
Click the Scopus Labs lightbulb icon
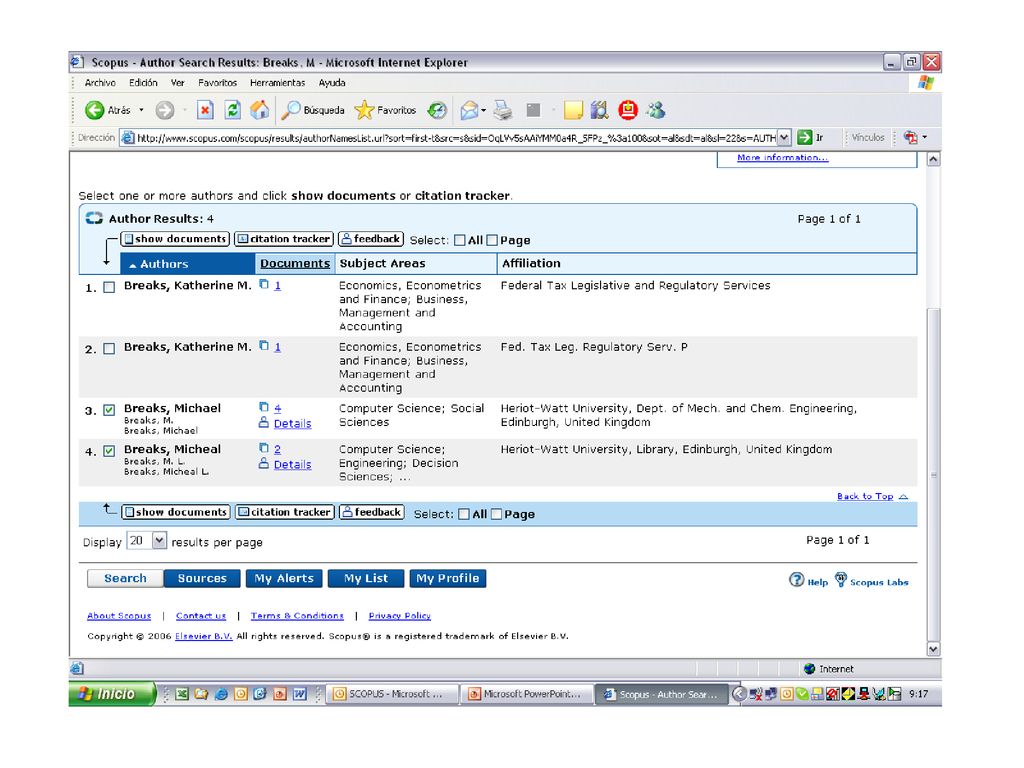point(840,579)
